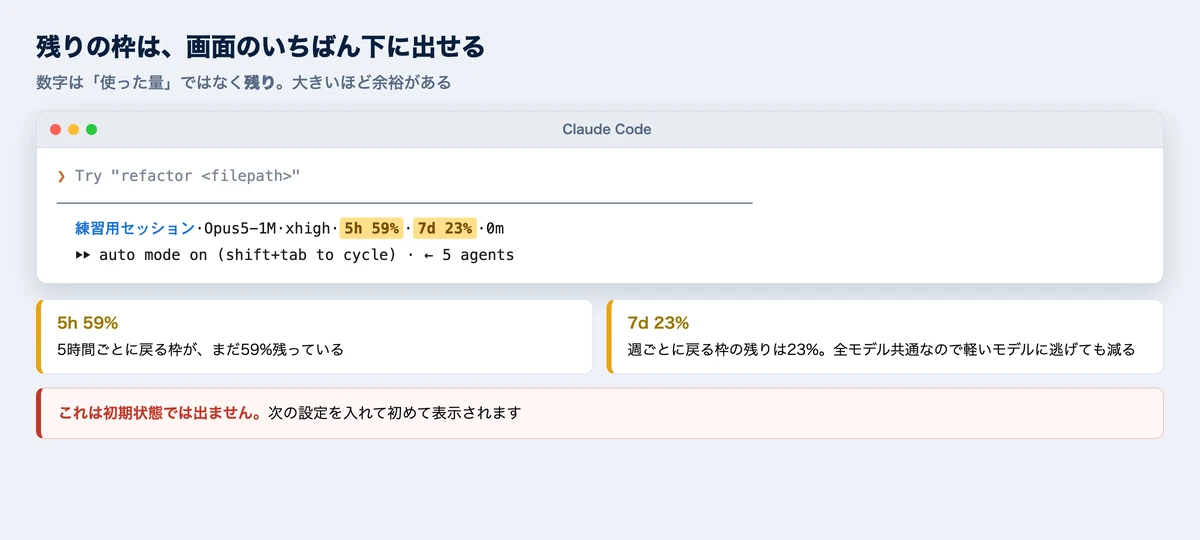The height and width of the screenshot is (540, 1200).
Task: Click the 7d 23% card heading
Action: pos(658,323)
